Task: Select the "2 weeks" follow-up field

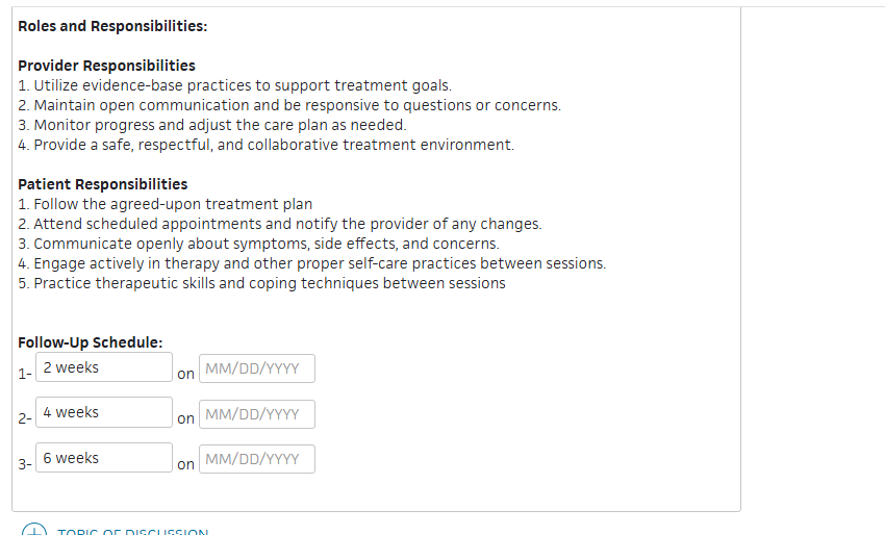Action: pyautogui.click(x=104, y=367)
